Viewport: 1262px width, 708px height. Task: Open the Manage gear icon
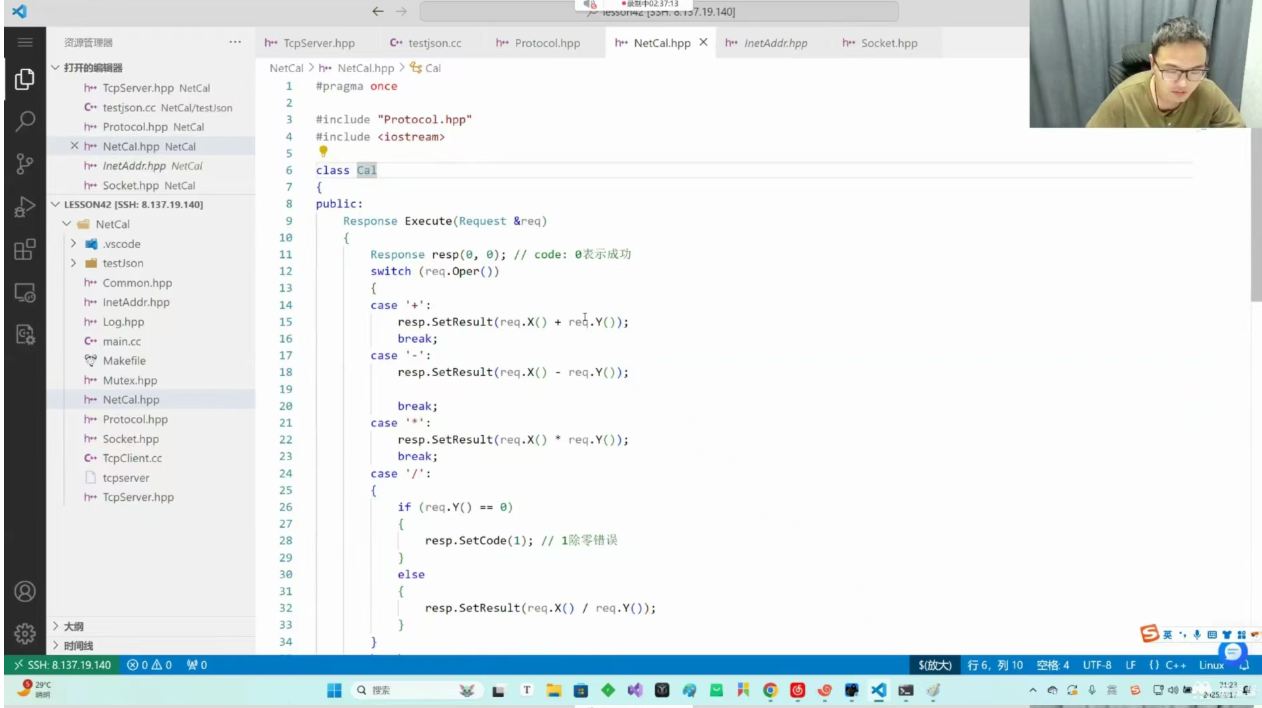25,633
